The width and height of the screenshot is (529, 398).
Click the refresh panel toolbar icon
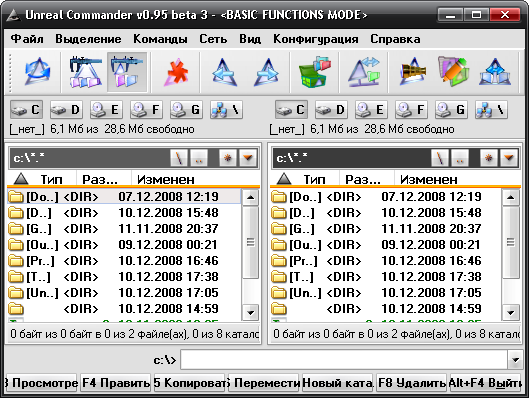[37, 72]
